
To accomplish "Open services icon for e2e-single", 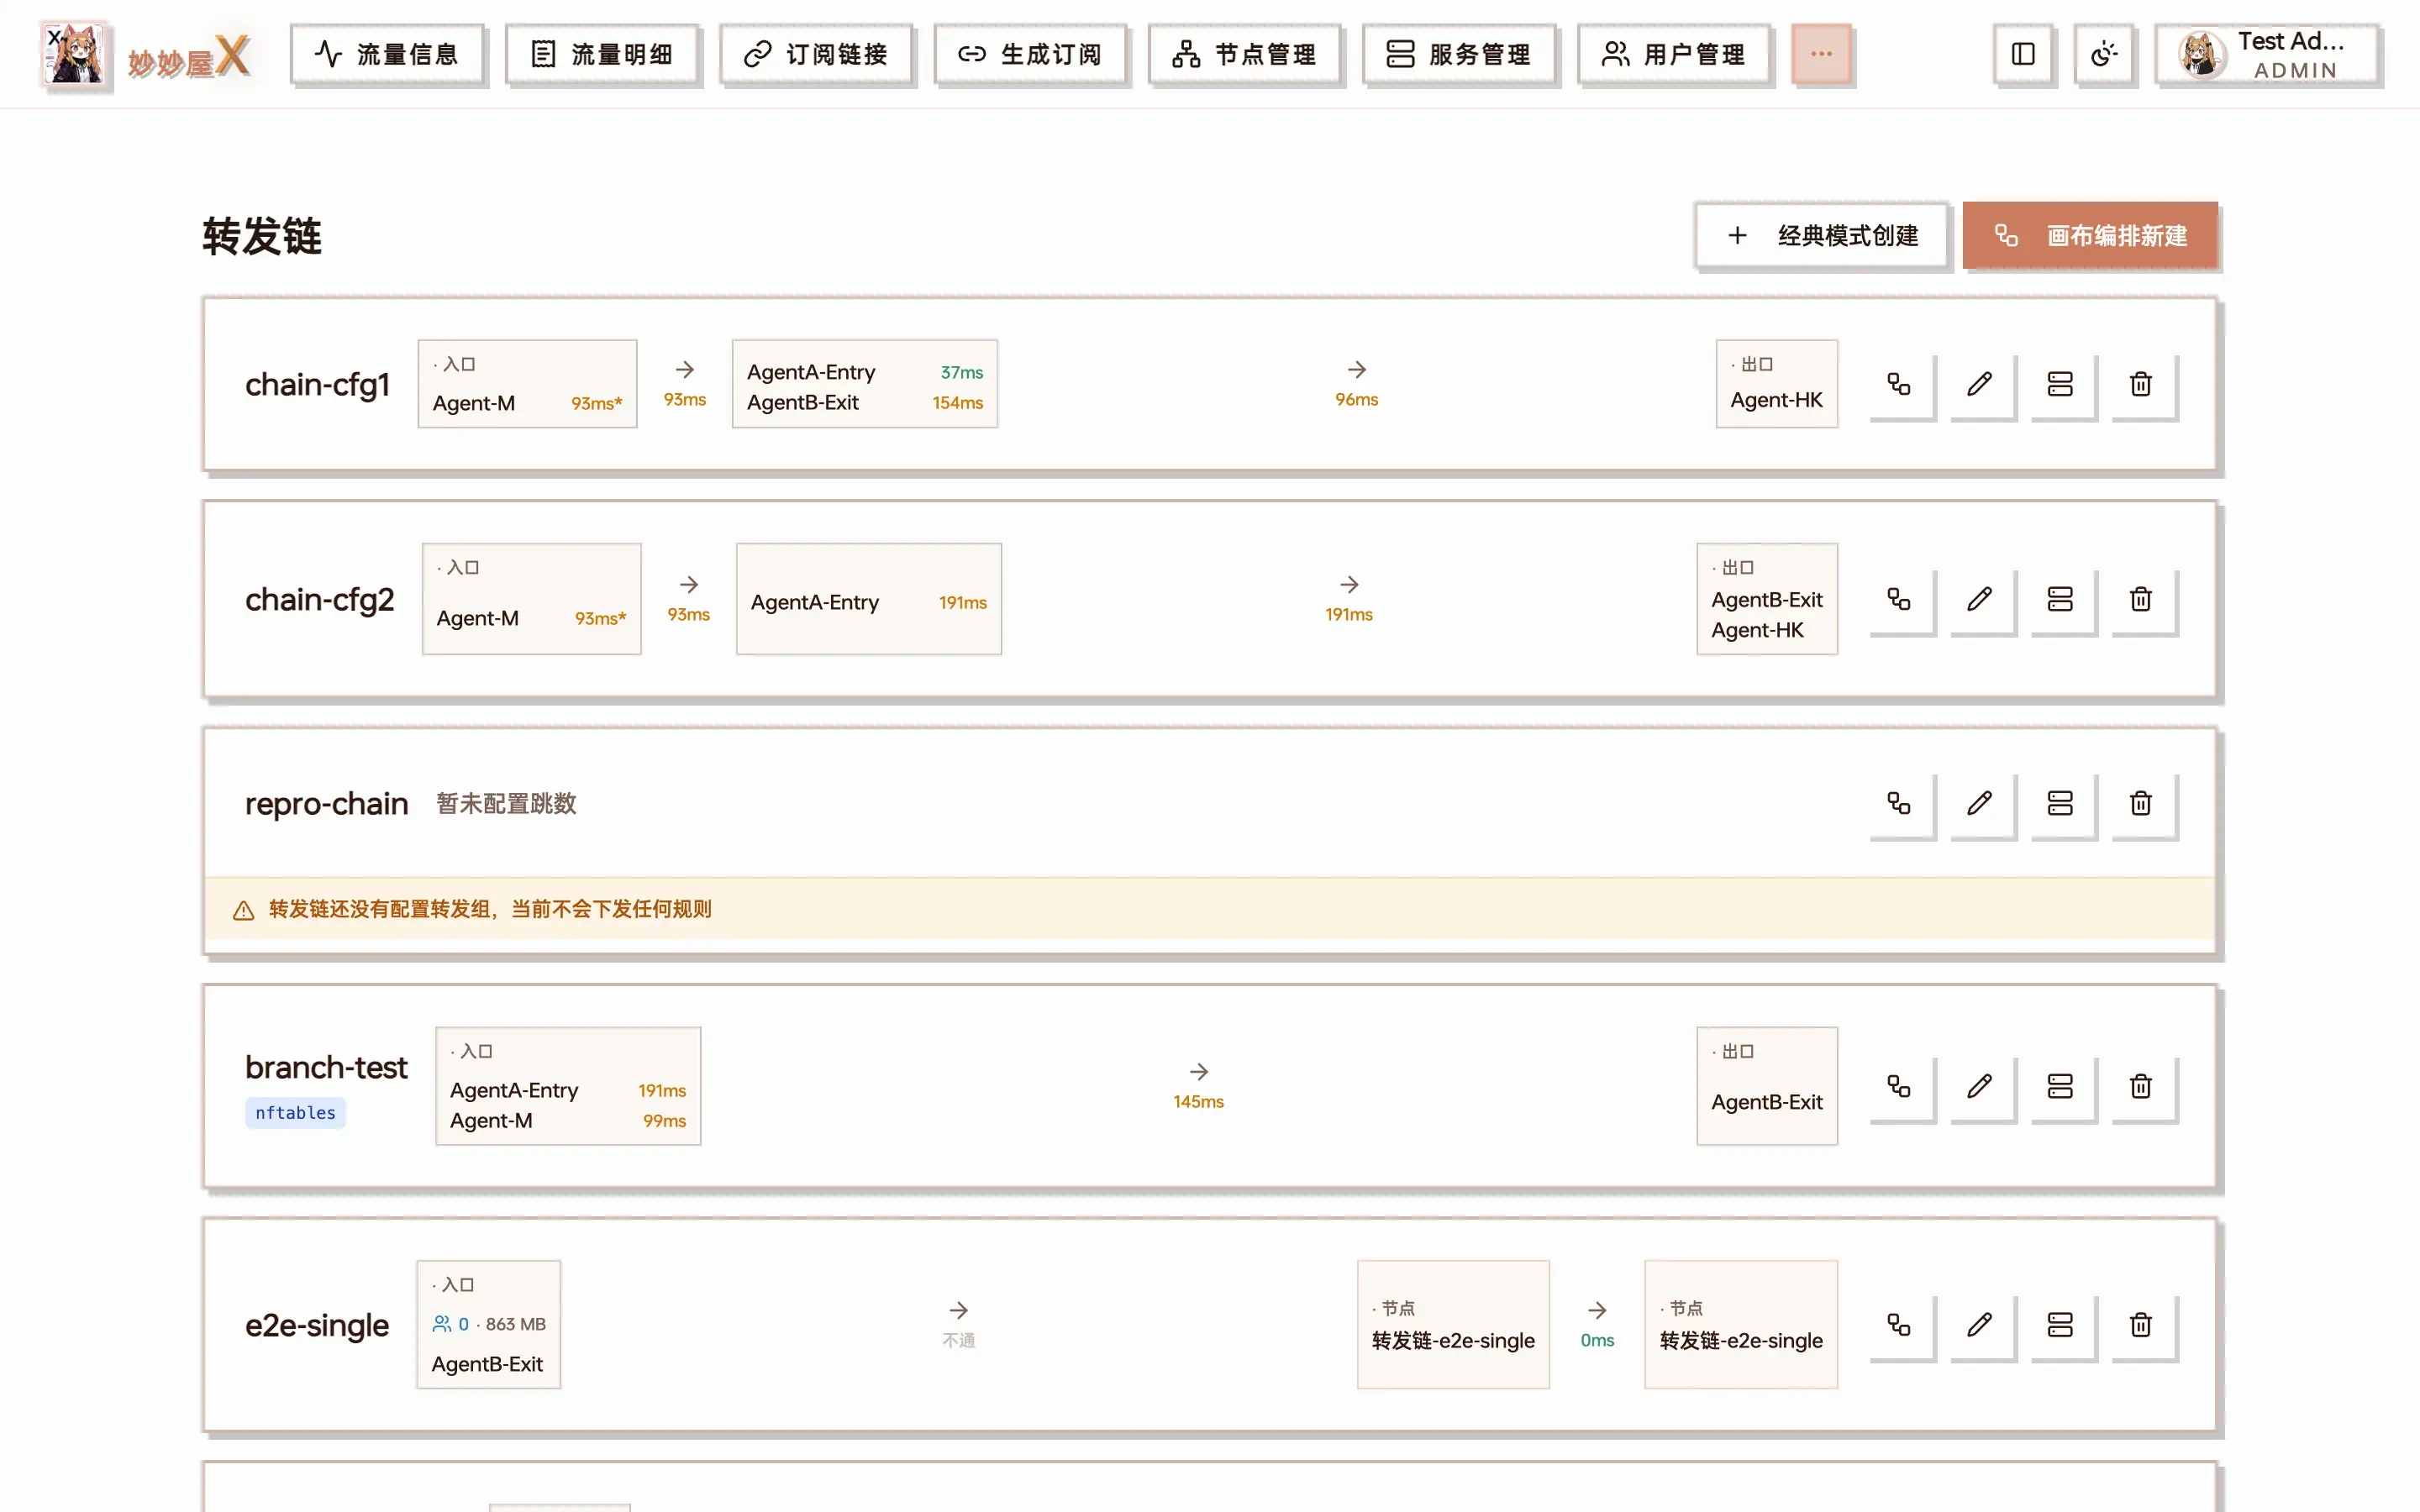I will click(x=2060, y=1326).
